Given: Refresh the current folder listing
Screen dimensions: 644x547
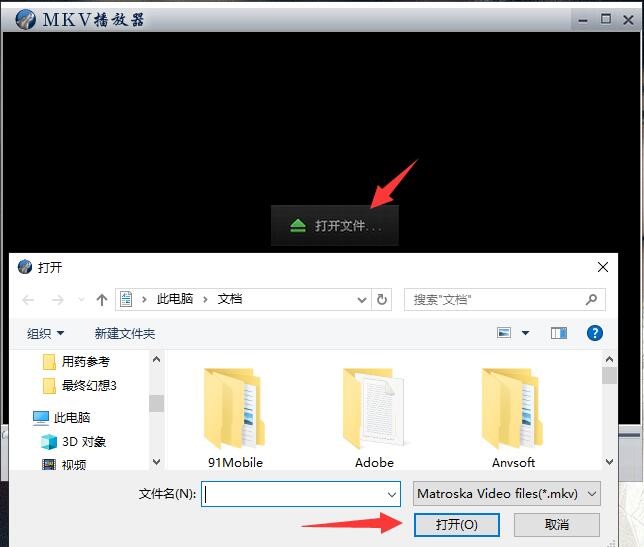Looking at the screenshot, I should point(382,299).
